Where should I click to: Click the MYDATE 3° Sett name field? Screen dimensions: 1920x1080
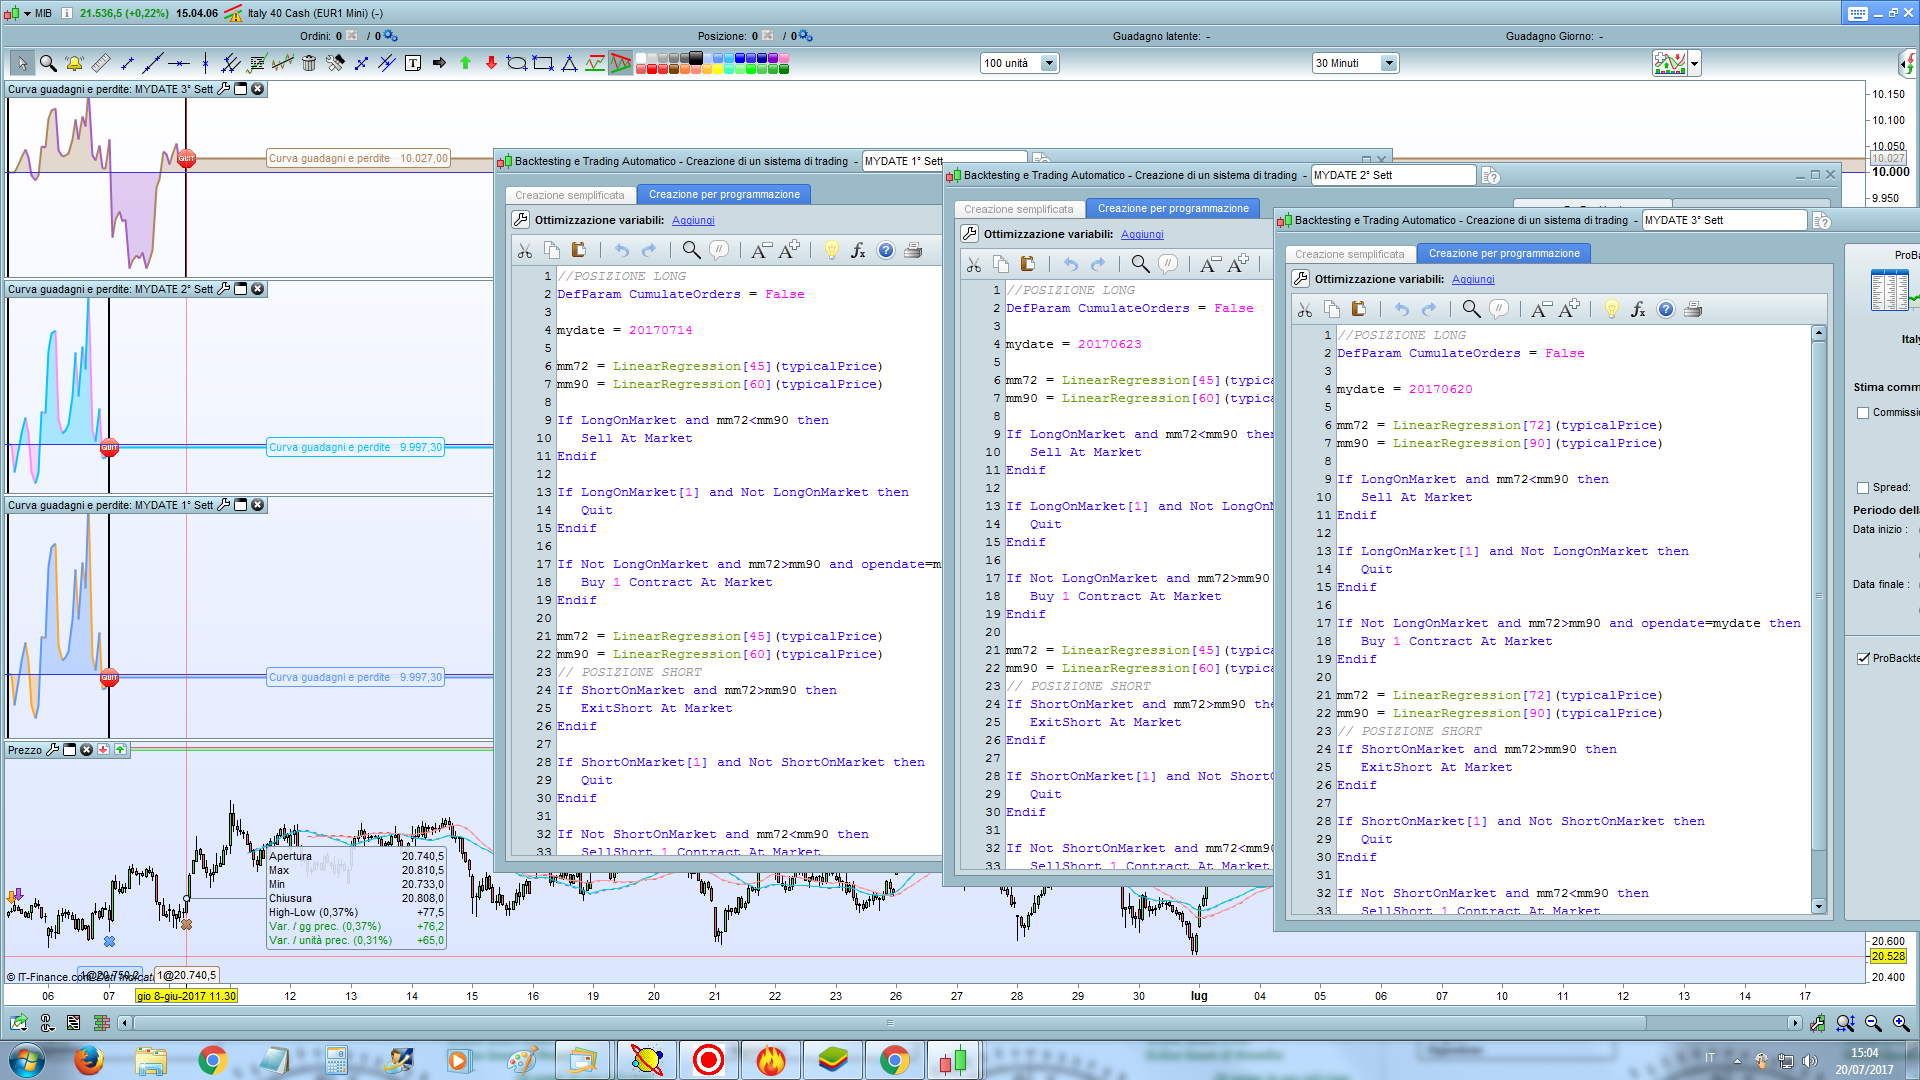(x=1724, y=221)
